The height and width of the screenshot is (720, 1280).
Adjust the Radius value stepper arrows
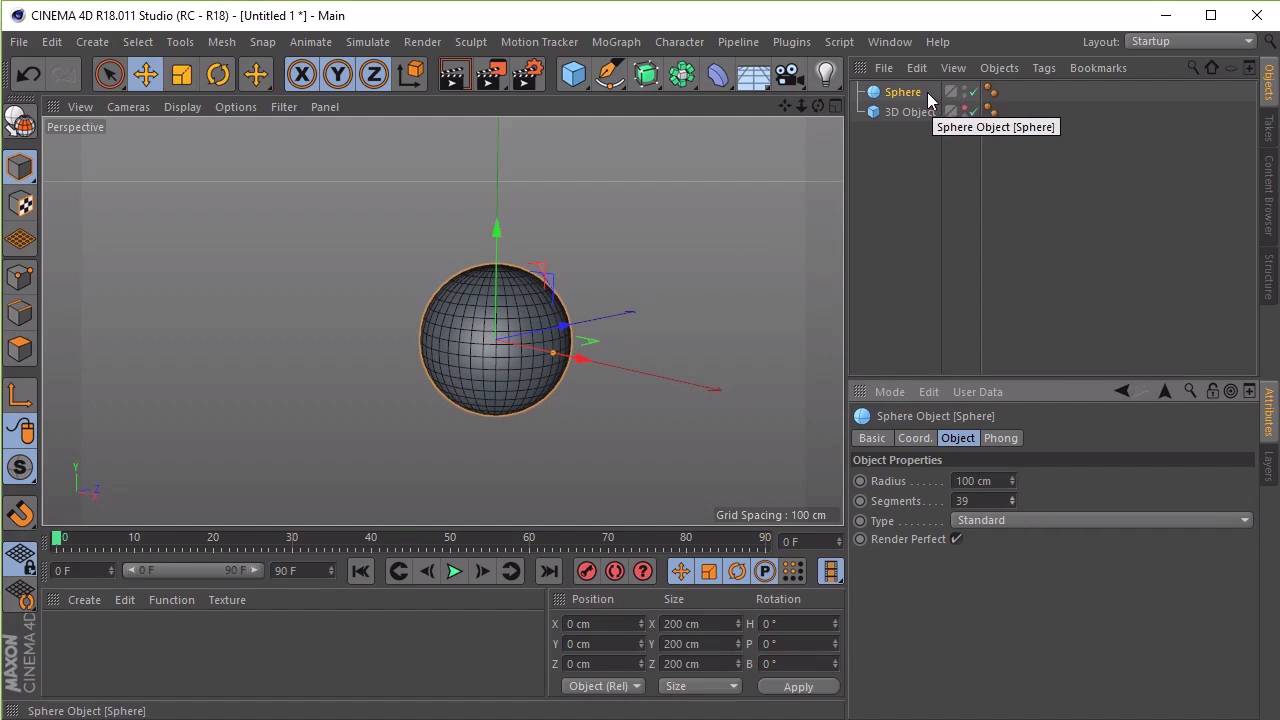pyautogui.click(x=1012, y=481)
